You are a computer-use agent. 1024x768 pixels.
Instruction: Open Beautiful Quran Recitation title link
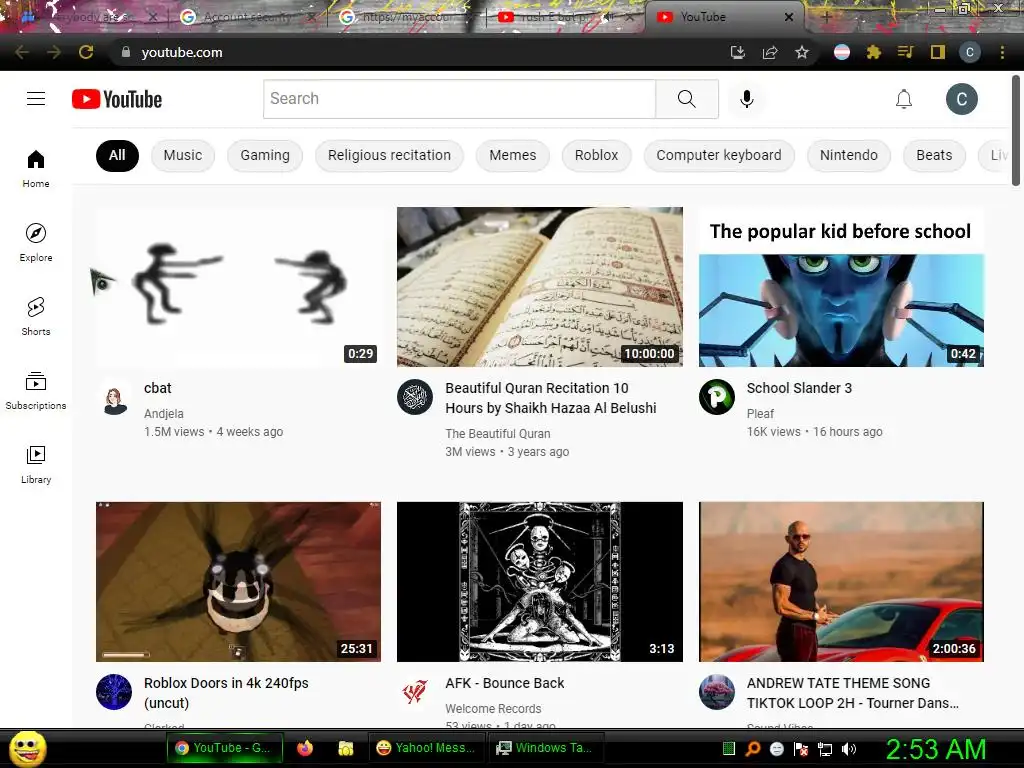(551, 398)
